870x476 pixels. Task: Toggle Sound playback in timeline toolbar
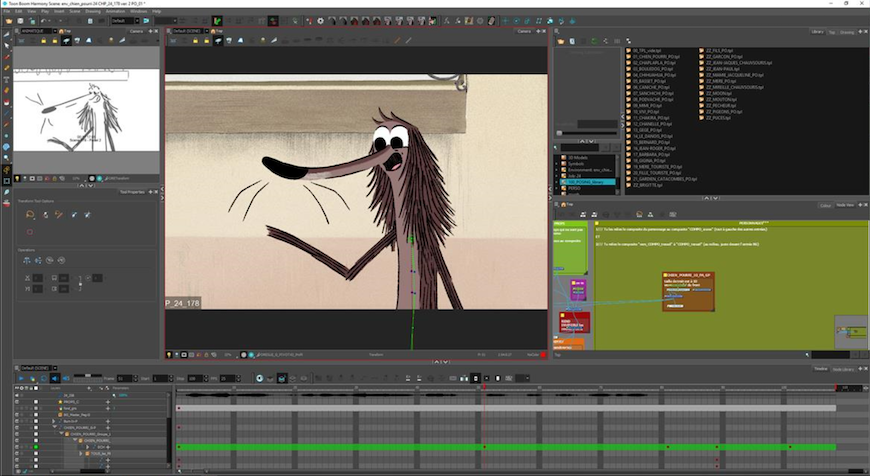point(55,378)
